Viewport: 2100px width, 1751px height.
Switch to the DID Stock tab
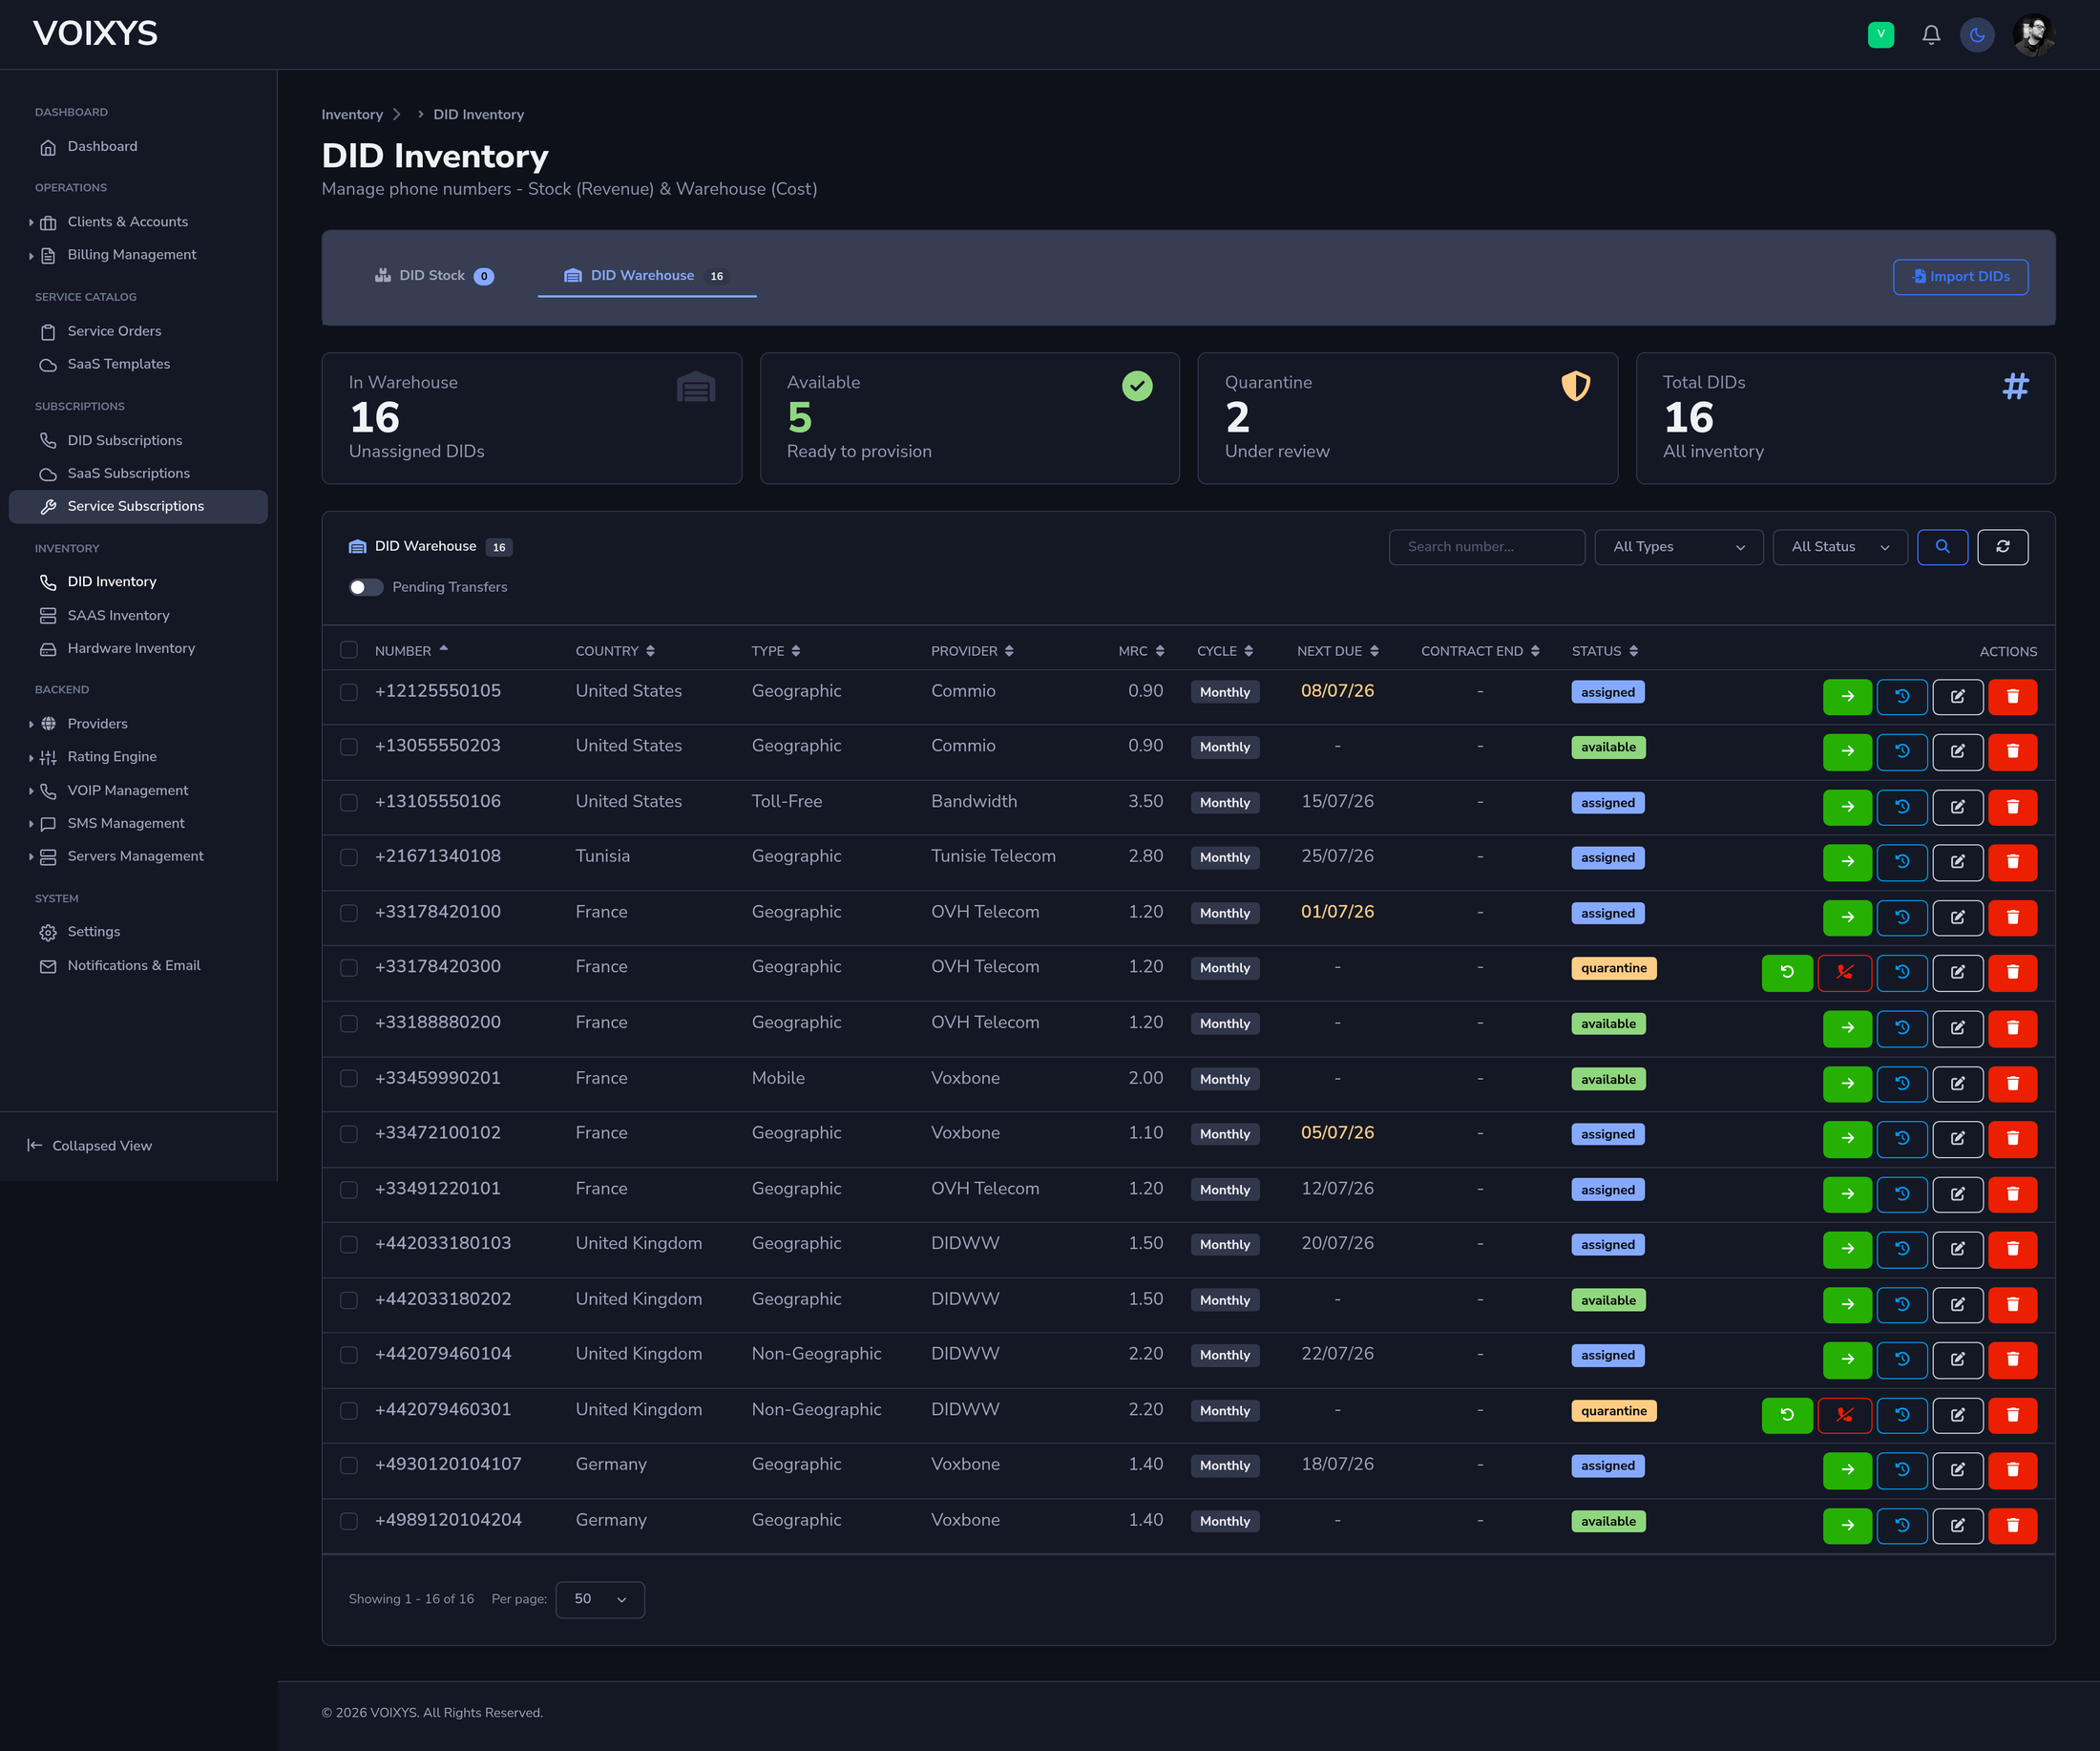click(433, 276)
